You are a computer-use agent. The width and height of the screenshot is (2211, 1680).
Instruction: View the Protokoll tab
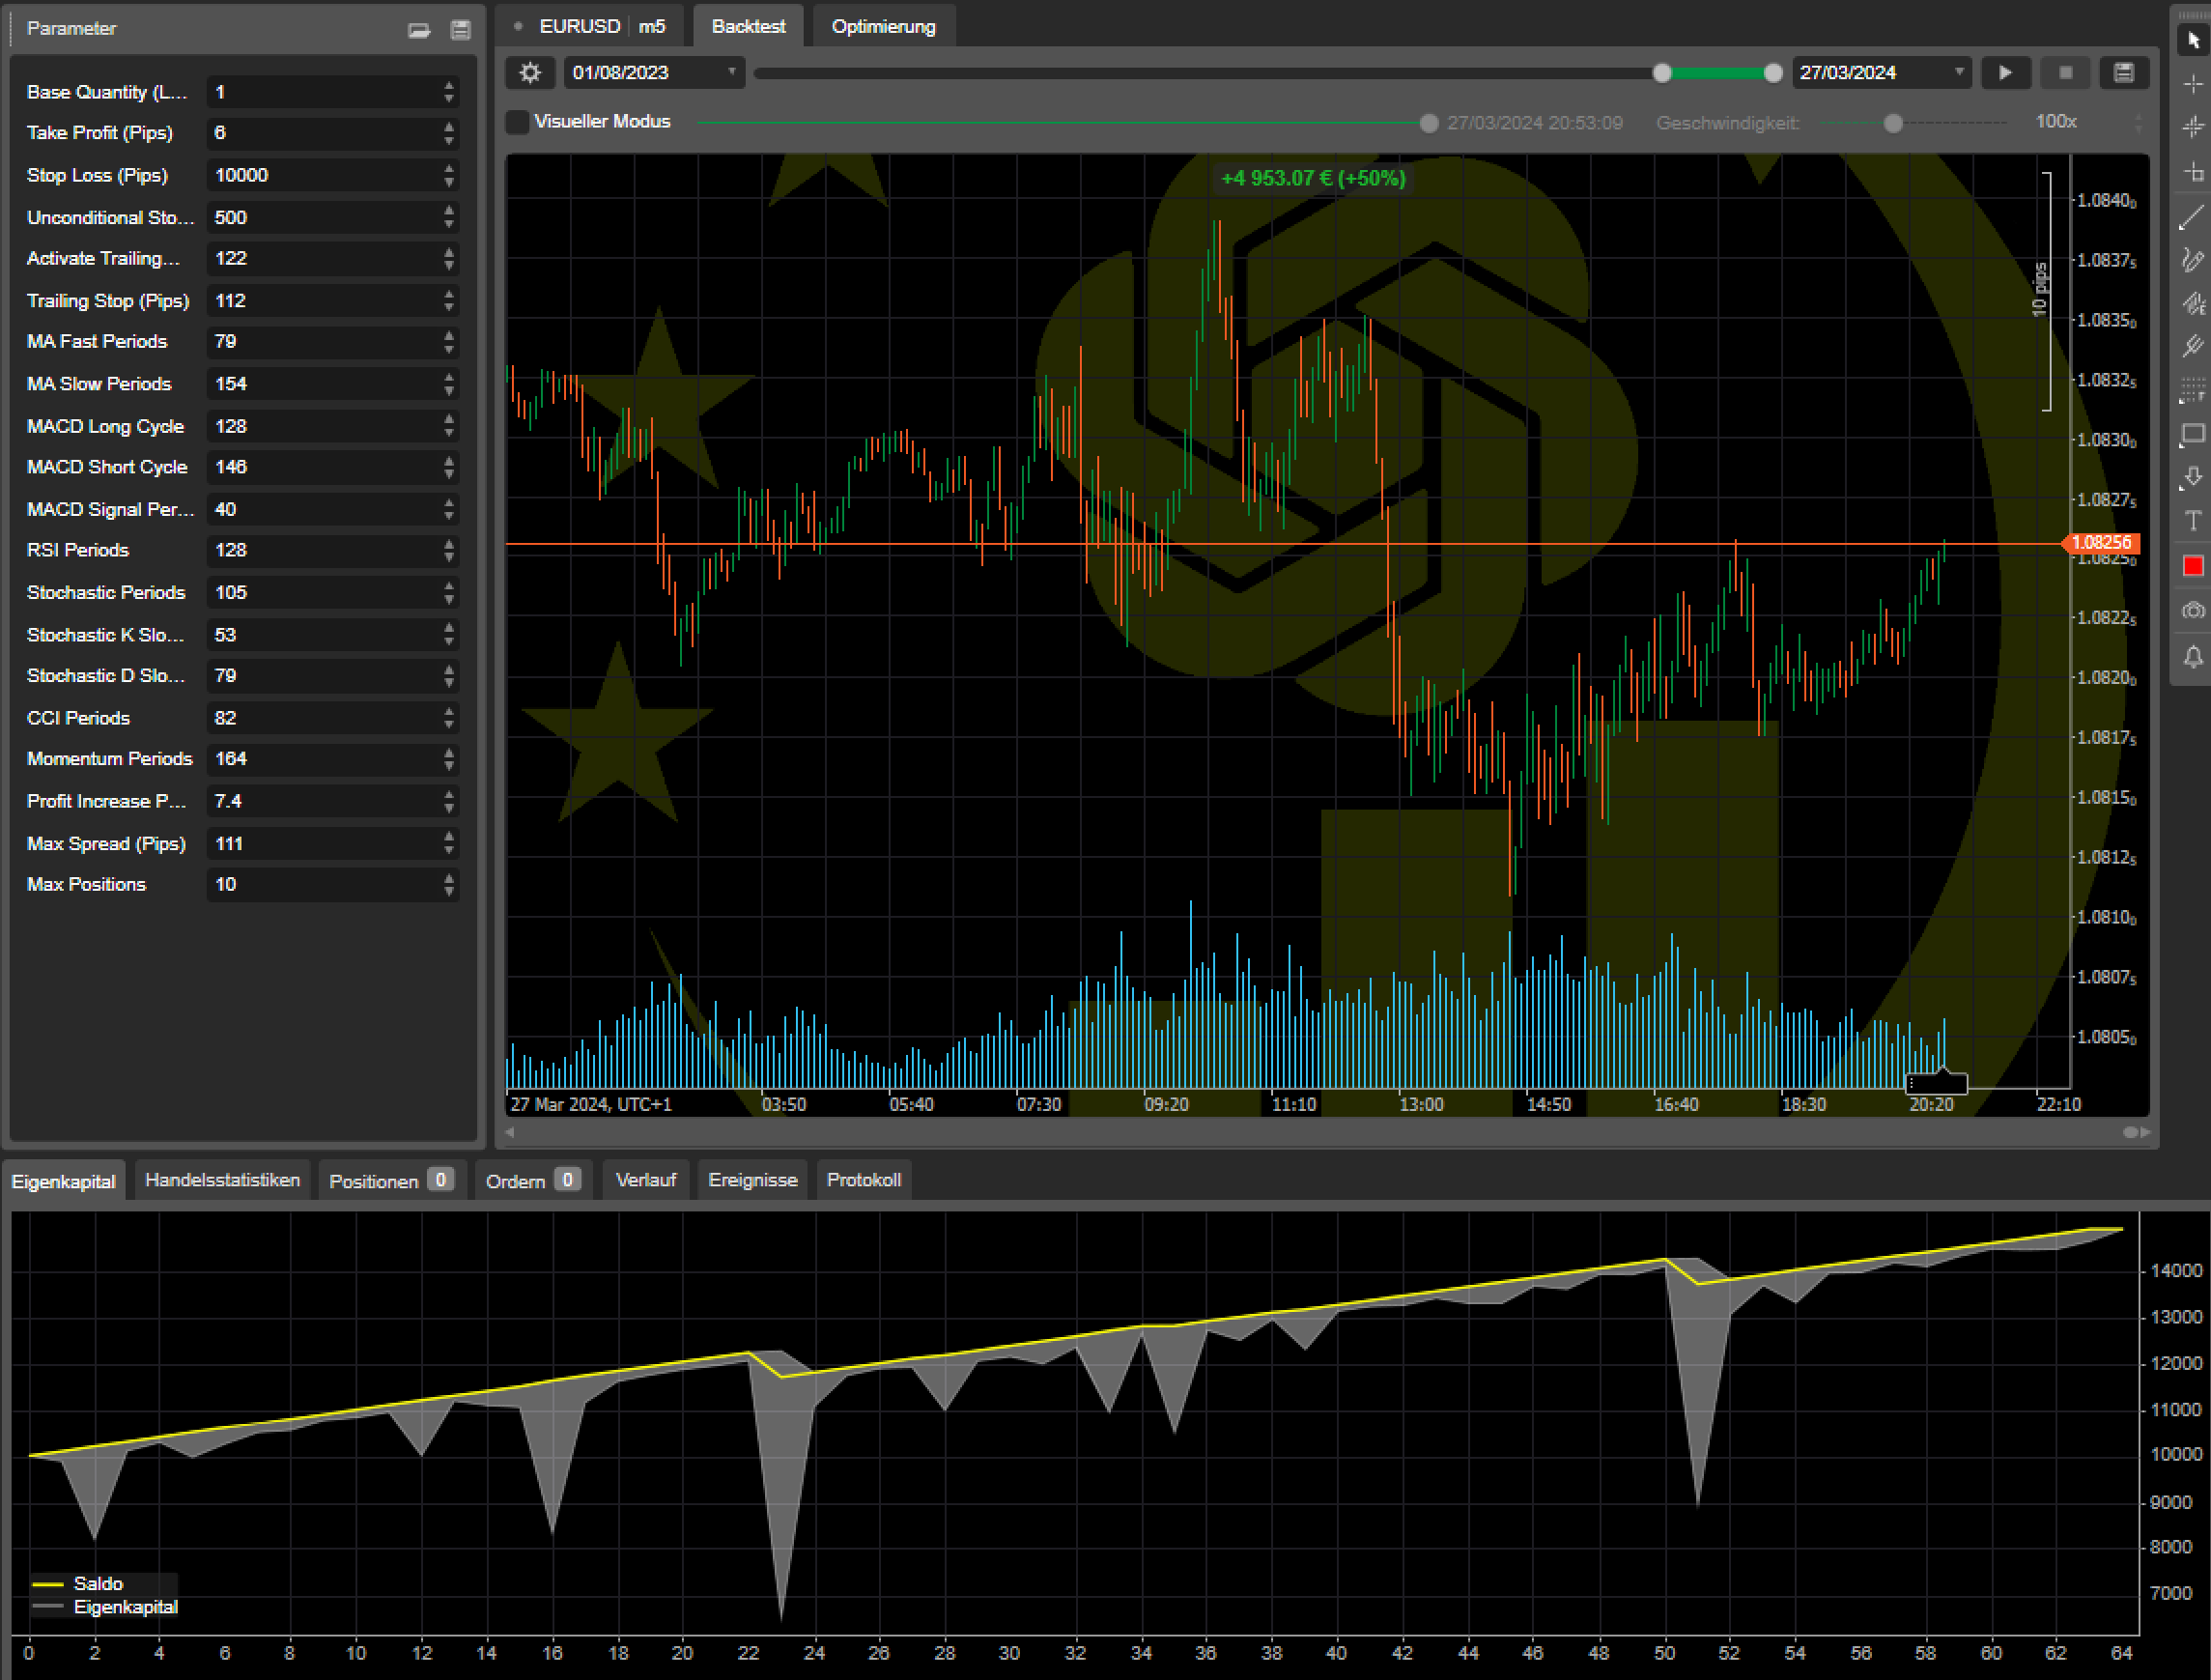[x=864, y=1180]
